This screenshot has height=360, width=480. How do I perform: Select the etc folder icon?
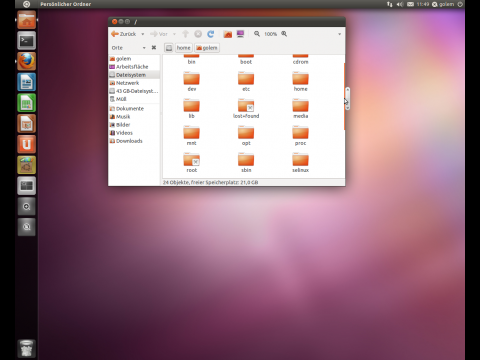(246, 79)
